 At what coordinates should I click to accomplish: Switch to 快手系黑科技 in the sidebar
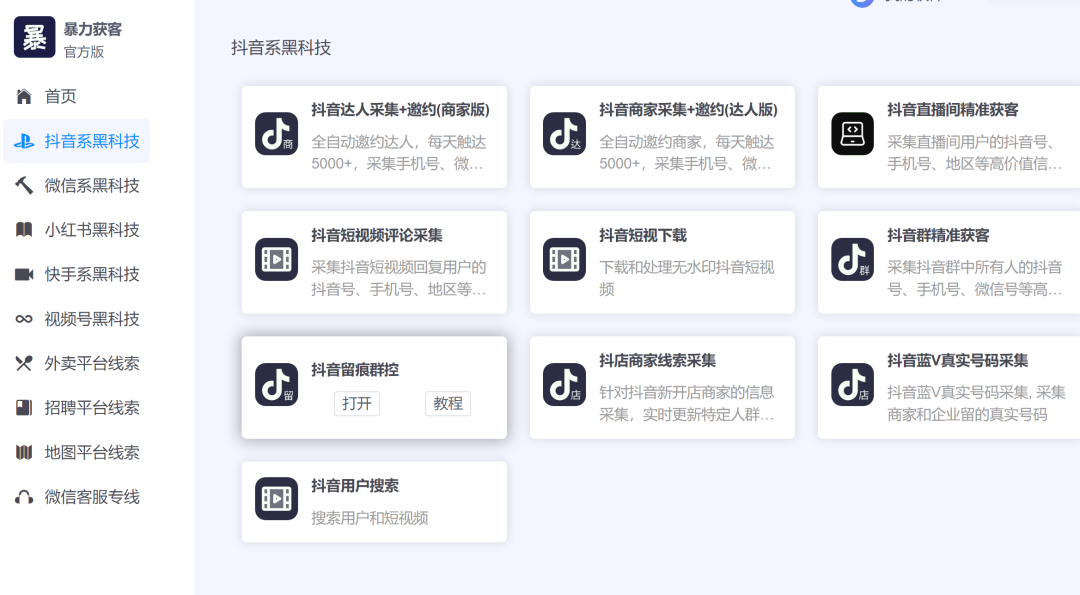(91, 274)
